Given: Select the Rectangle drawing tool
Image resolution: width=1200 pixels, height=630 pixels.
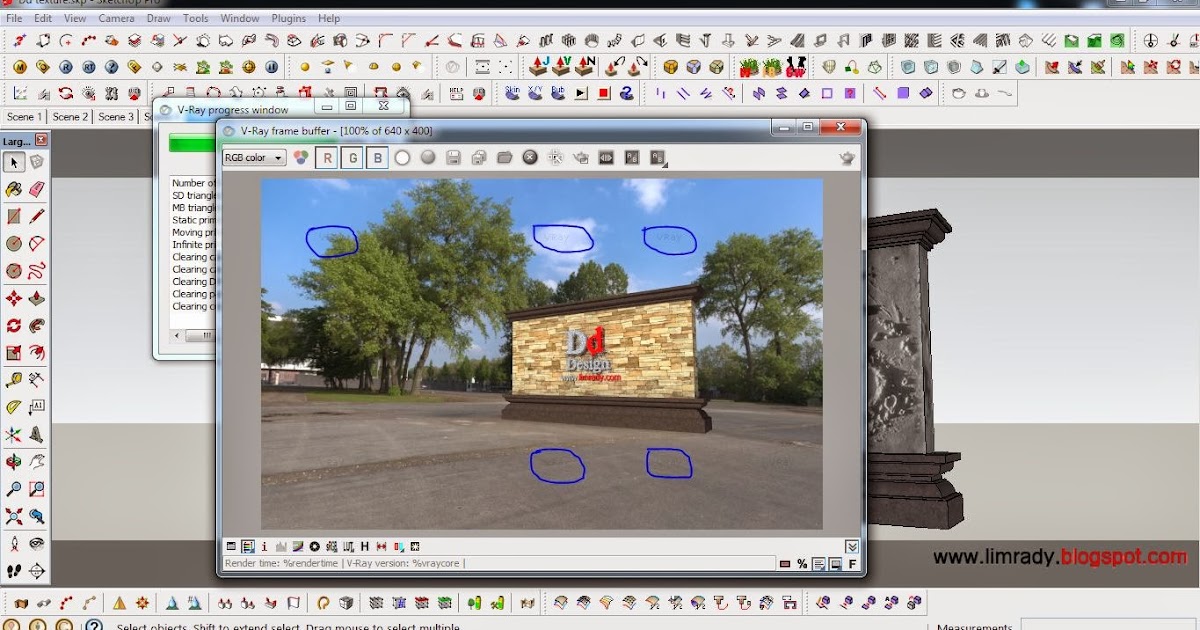Looking at the screenshot, I should click(x=14, y=216).
